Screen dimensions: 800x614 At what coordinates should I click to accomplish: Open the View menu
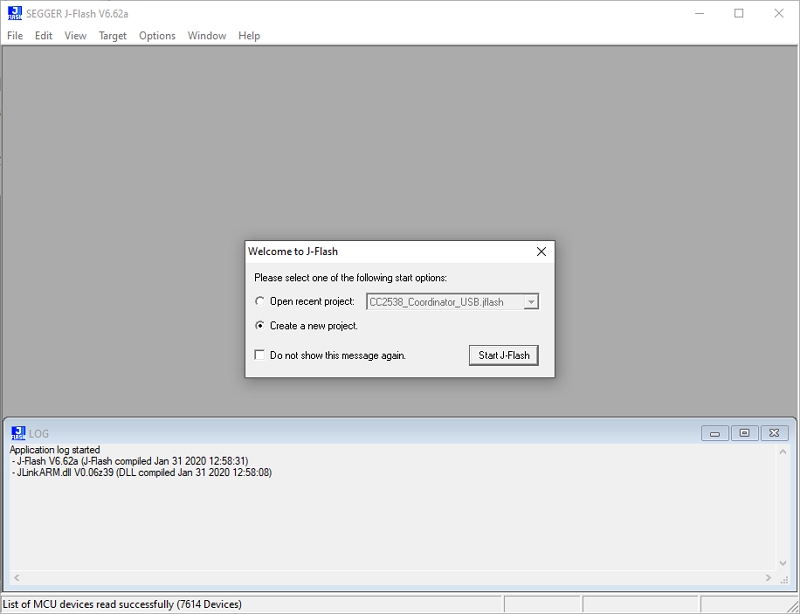pyautogui.click(x=75, y=36)
